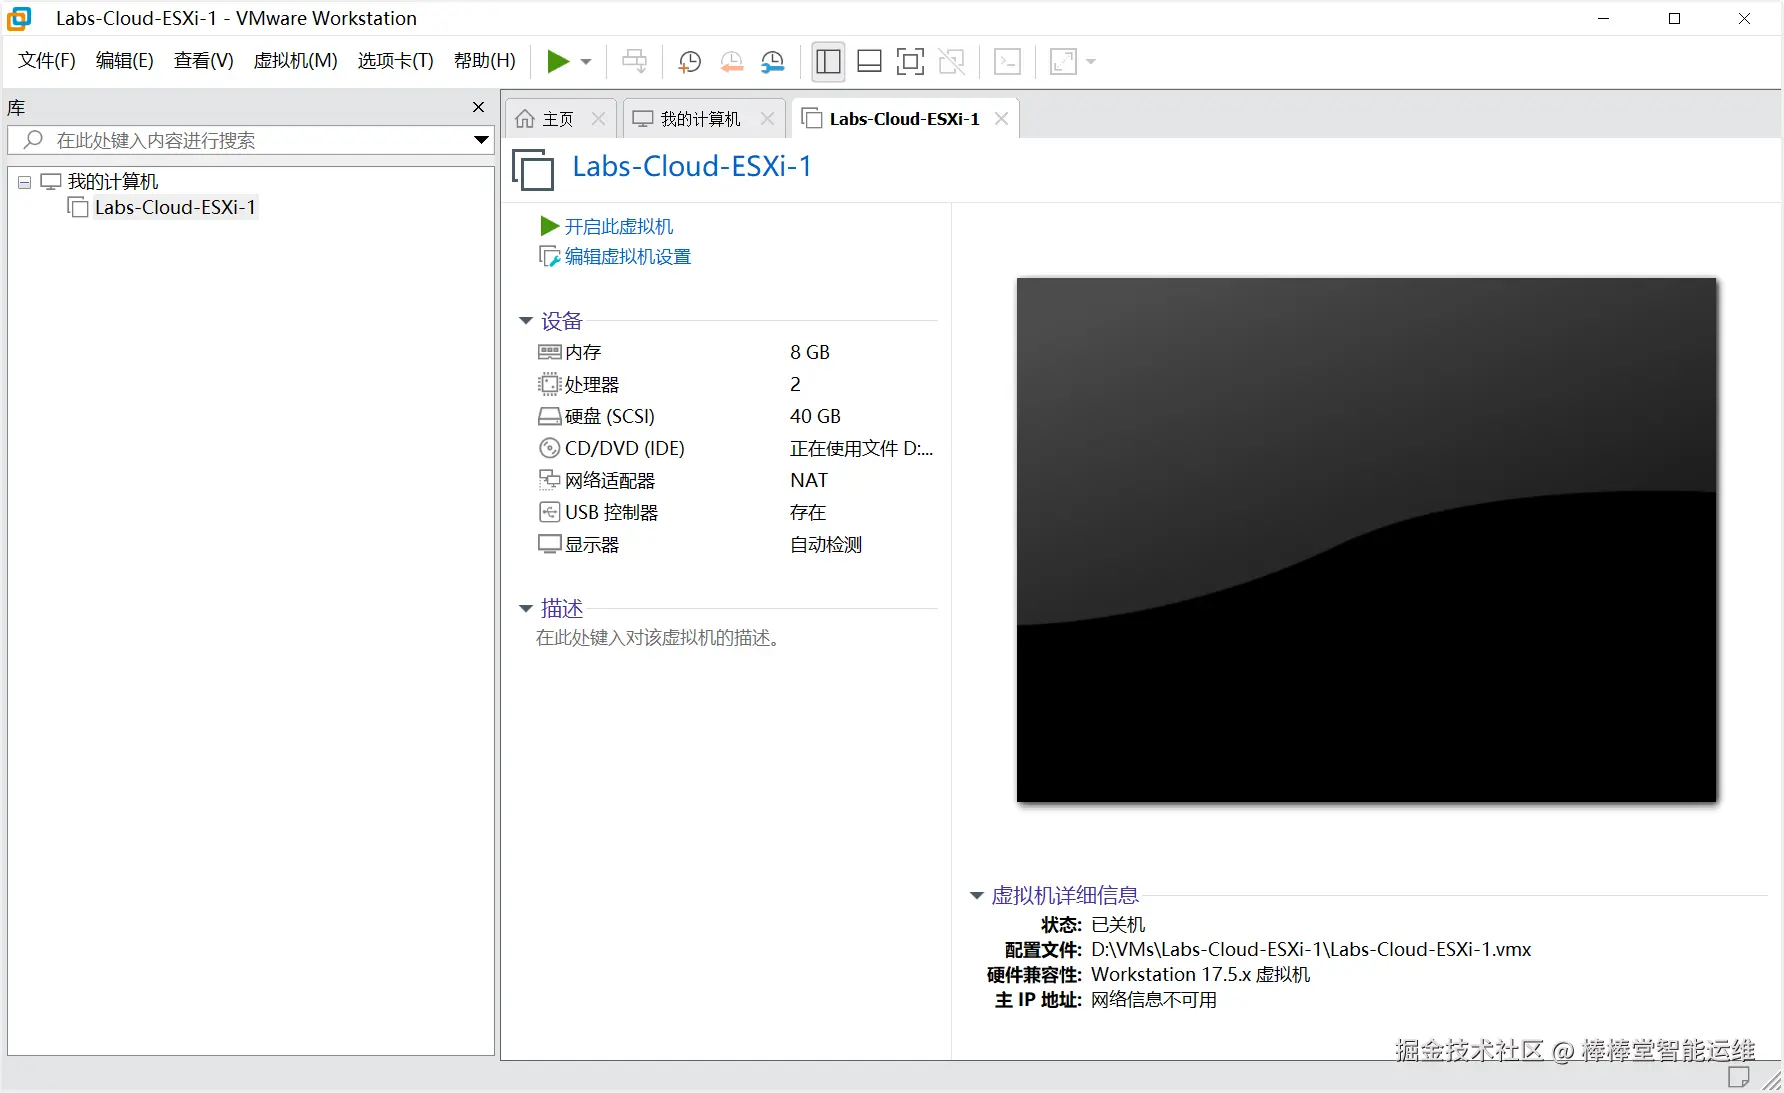Click the 网络信息不可用 IP address text
This screenshot has height=1093, width=1784.
[x=1154, y=999]
